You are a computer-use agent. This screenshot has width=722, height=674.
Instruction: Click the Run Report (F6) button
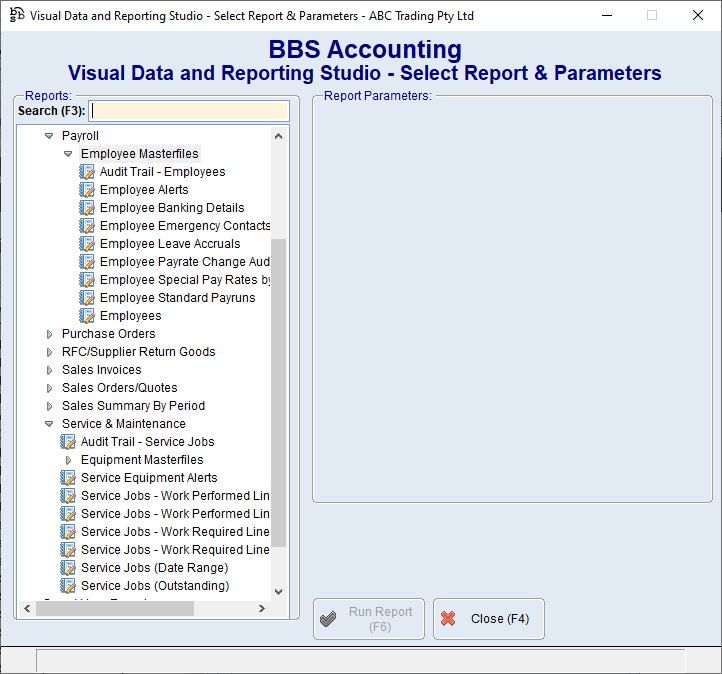point(369,619)
